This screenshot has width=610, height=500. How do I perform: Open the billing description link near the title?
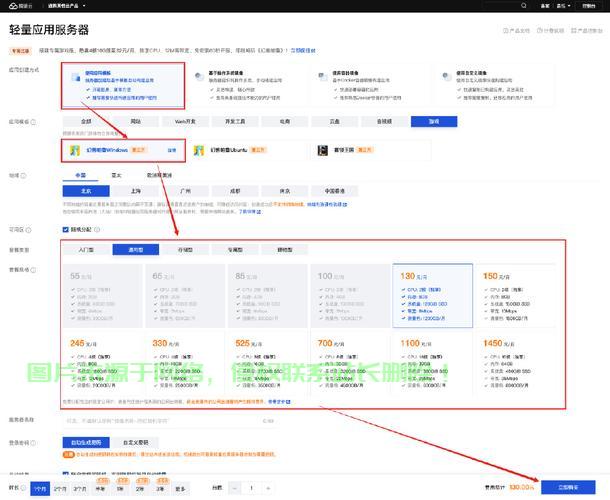(x=550, y=30)
